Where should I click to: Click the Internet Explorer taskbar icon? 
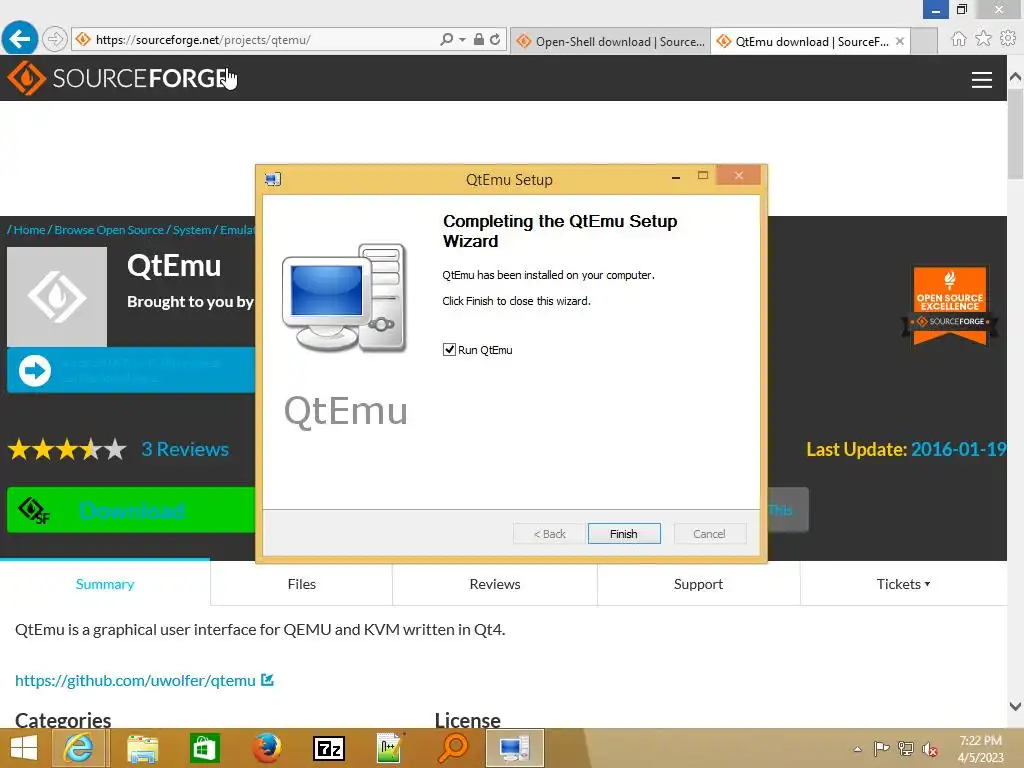78,748
